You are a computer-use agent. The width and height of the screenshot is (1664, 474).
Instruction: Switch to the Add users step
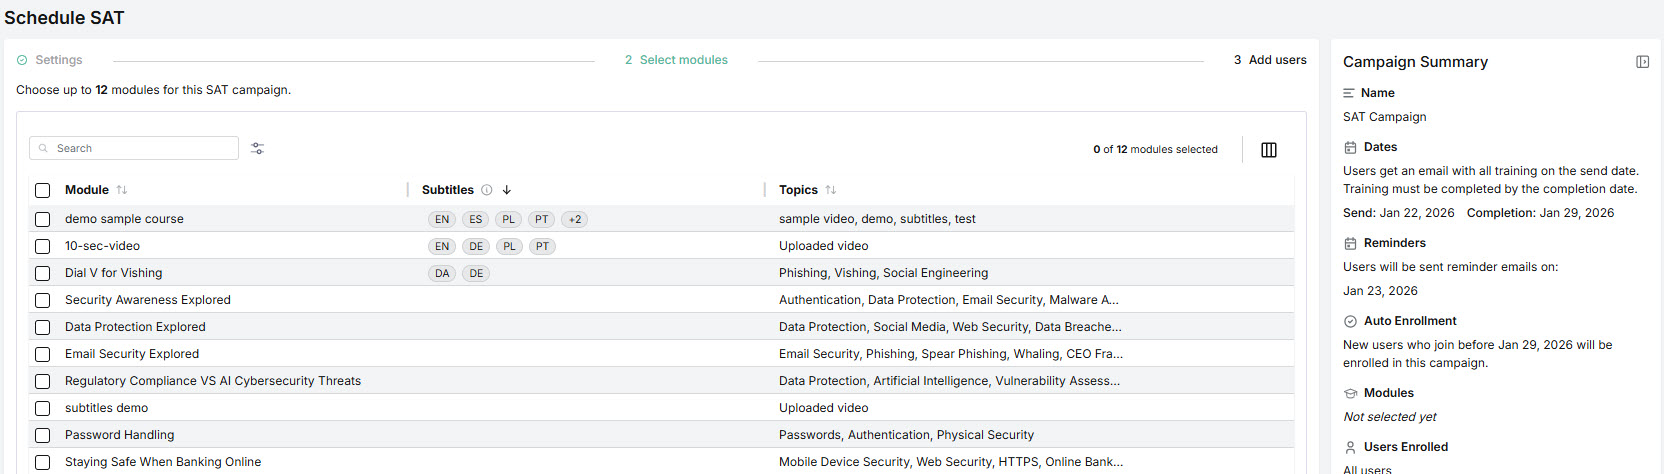click(x=1270, y=60)
